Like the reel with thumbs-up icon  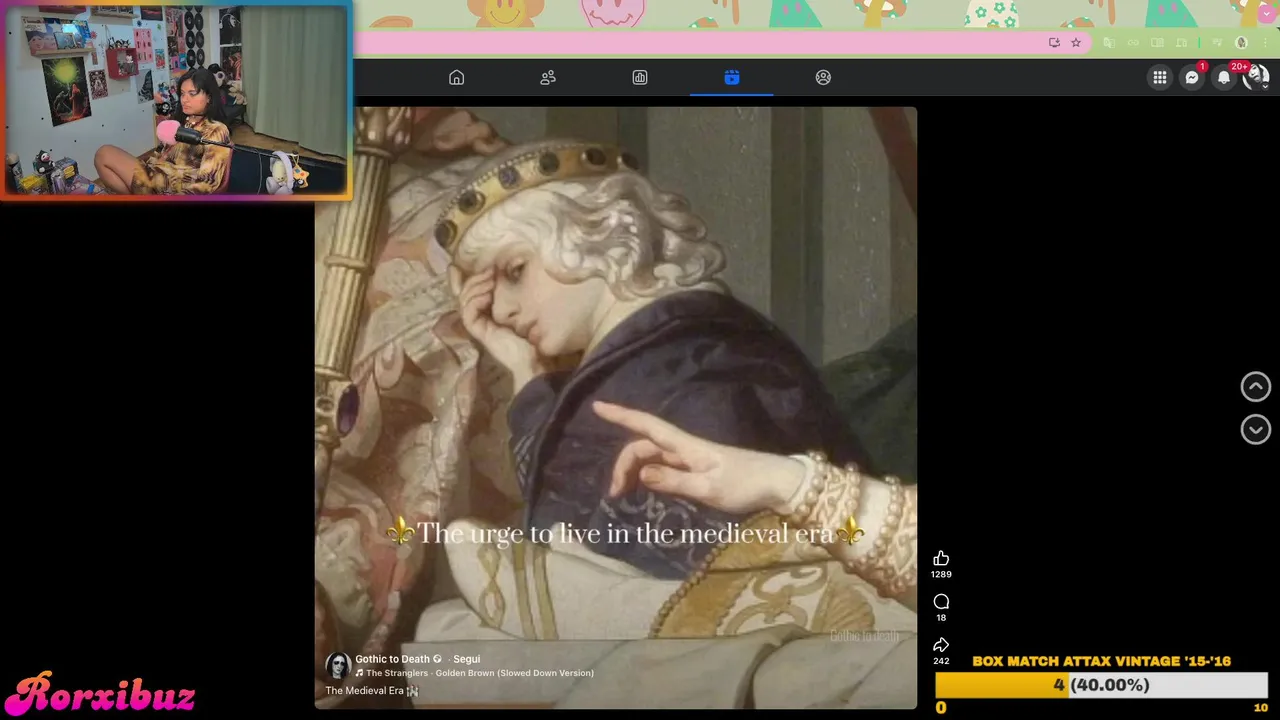941,558
